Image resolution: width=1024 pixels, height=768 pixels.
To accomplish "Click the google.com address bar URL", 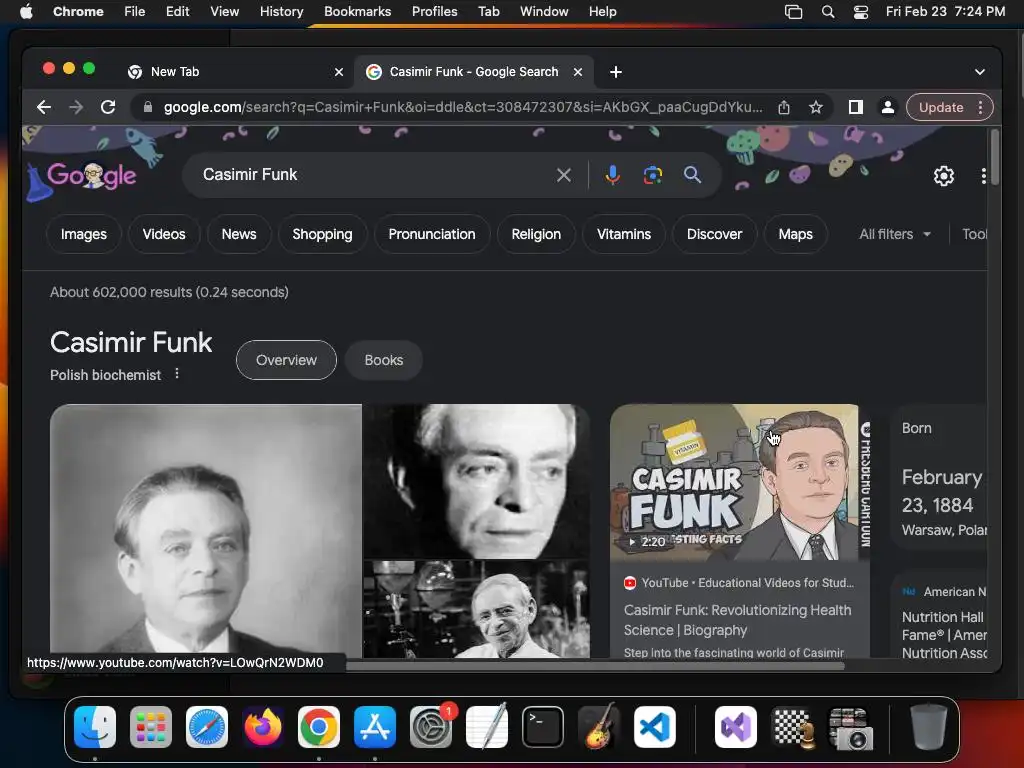I will pyautogui.click(x=462, y=107).
